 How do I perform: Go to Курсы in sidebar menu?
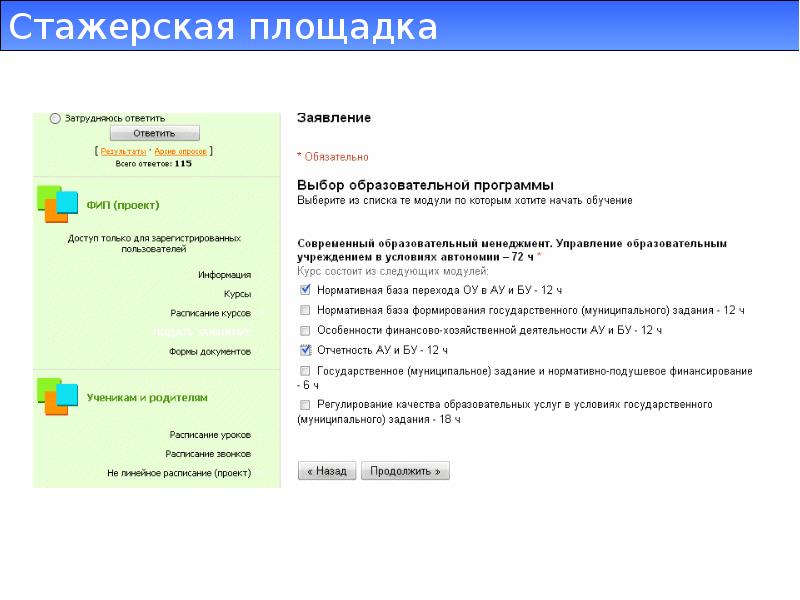coord(237,294)
